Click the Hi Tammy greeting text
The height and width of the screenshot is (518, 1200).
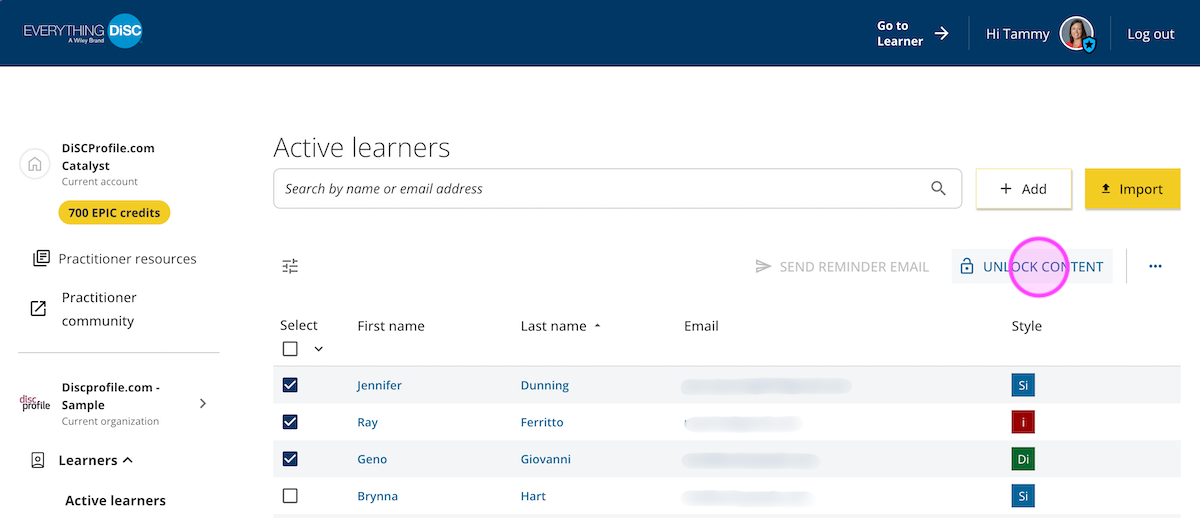[1018, 34]
